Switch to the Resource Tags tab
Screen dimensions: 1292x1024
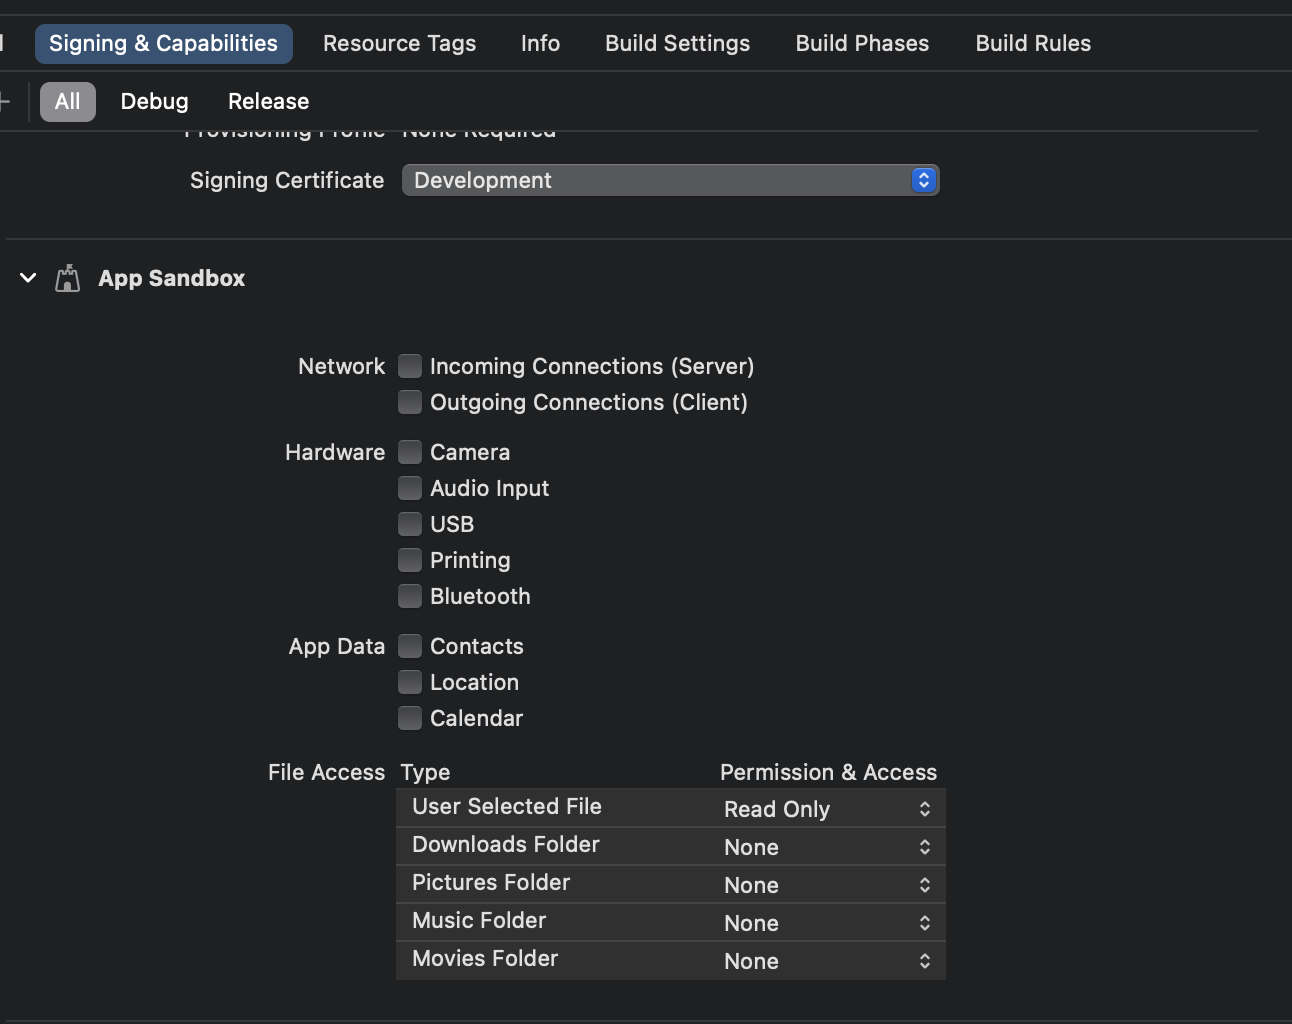point(399,44)
